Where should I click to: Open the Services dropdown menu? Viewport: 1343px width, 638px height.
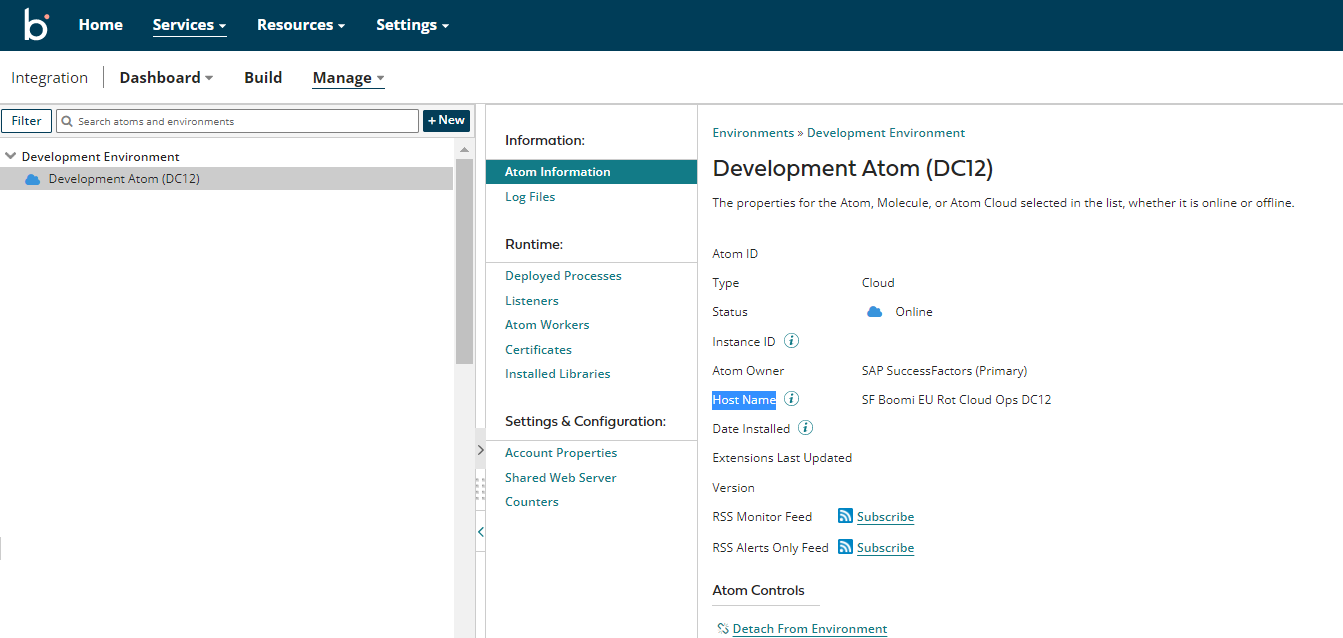(x=189, y=25)
